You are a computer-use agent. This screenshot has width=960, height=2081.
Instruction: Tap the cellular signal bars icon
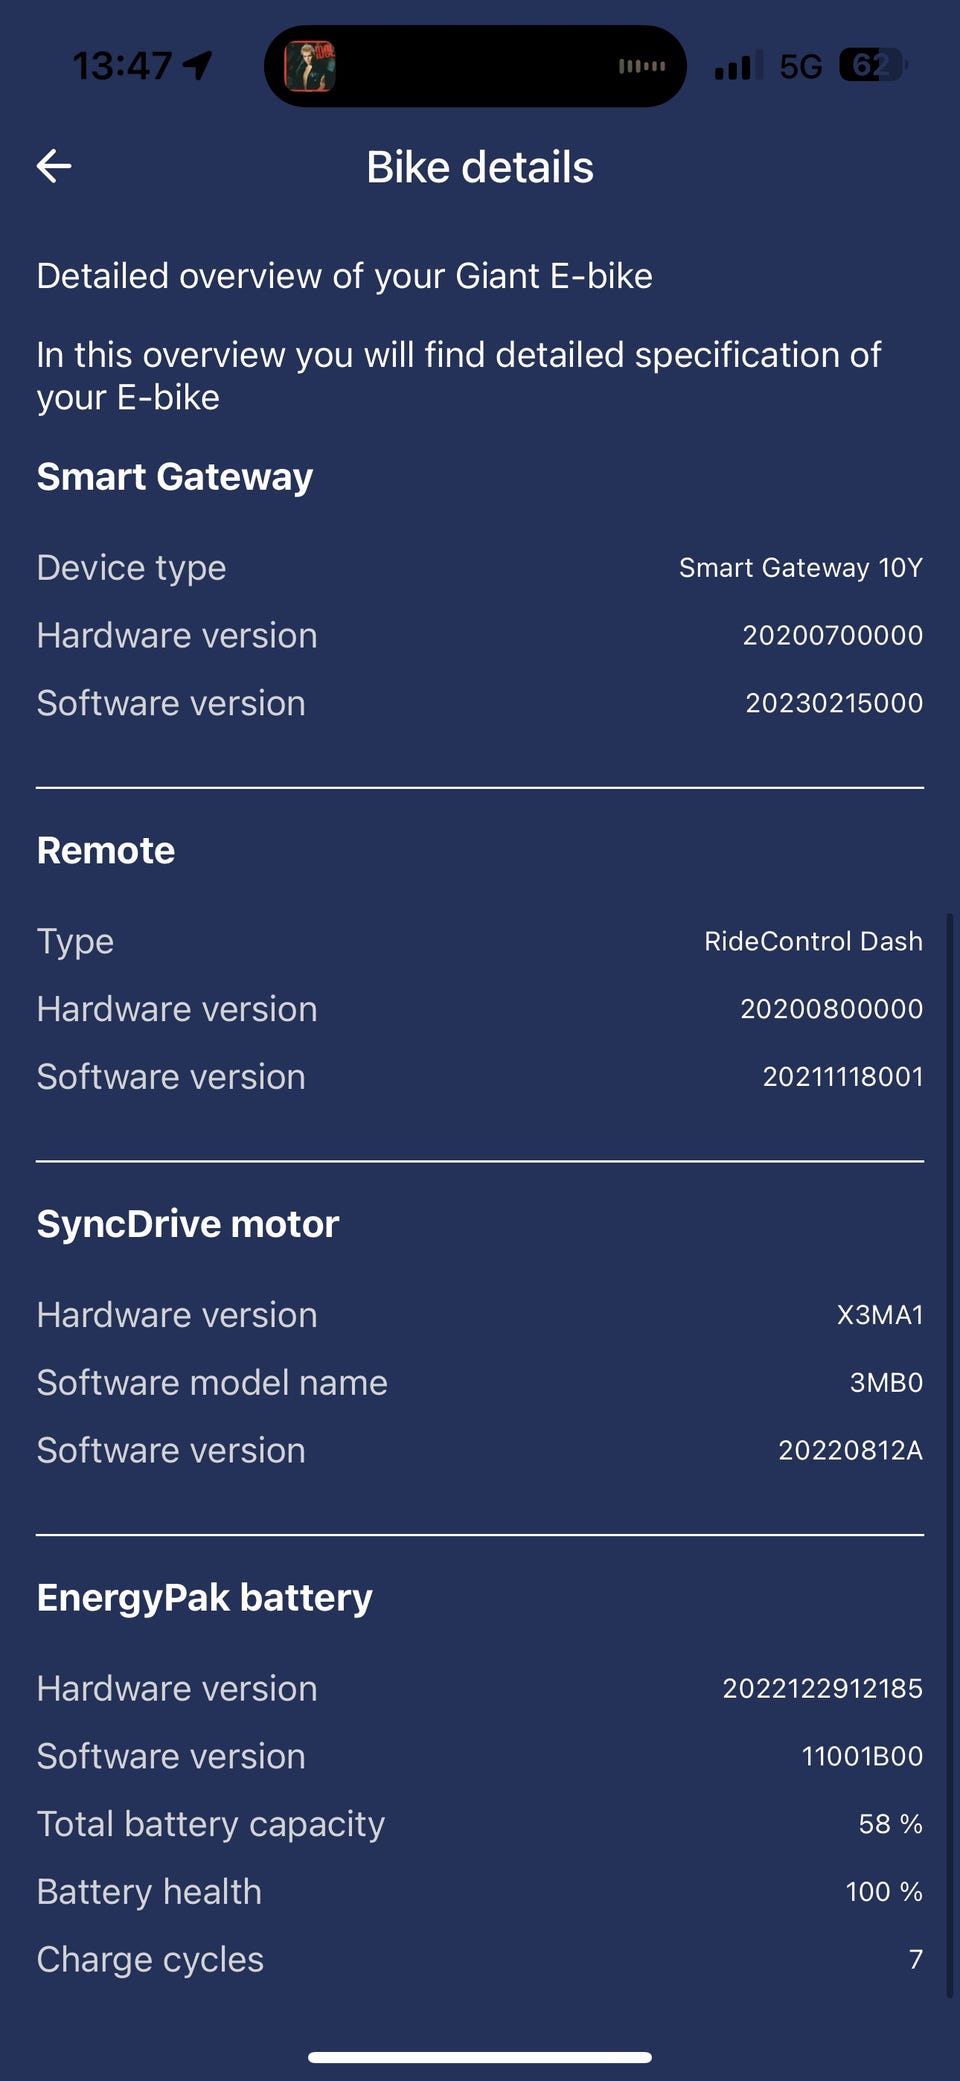coord(738,66)
